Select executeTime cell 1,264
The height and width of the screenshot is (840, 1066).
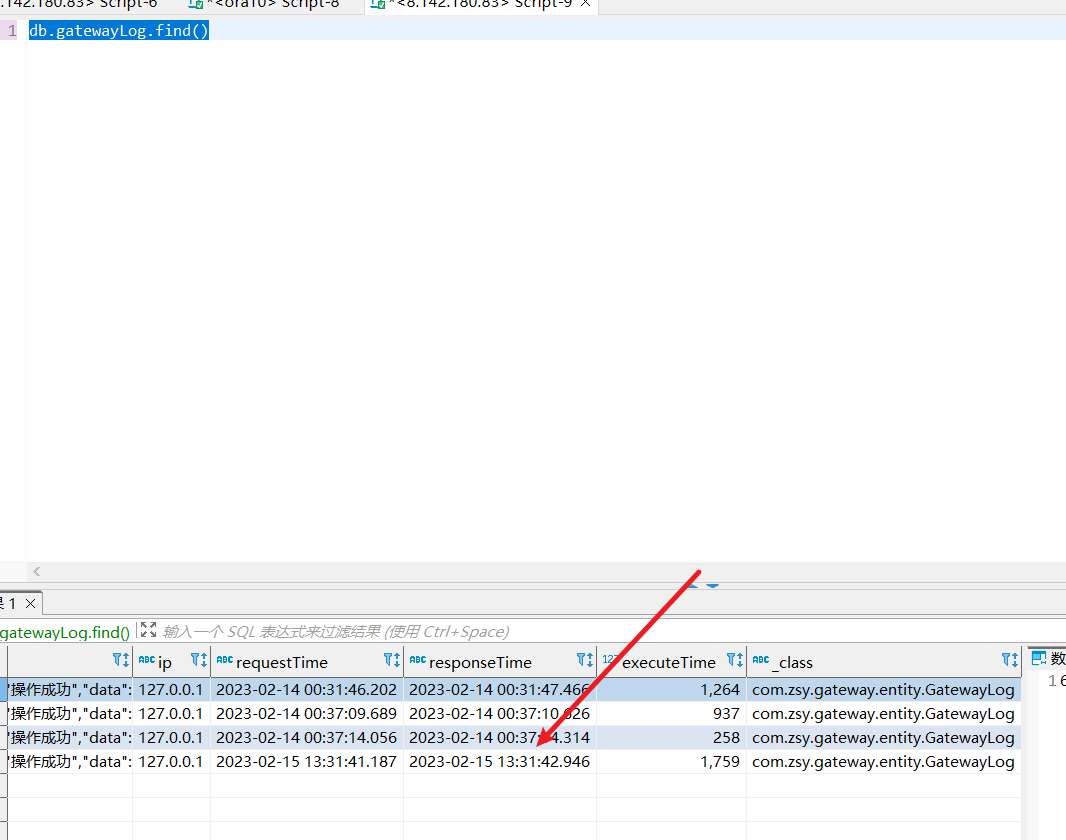tap(672, 689)
